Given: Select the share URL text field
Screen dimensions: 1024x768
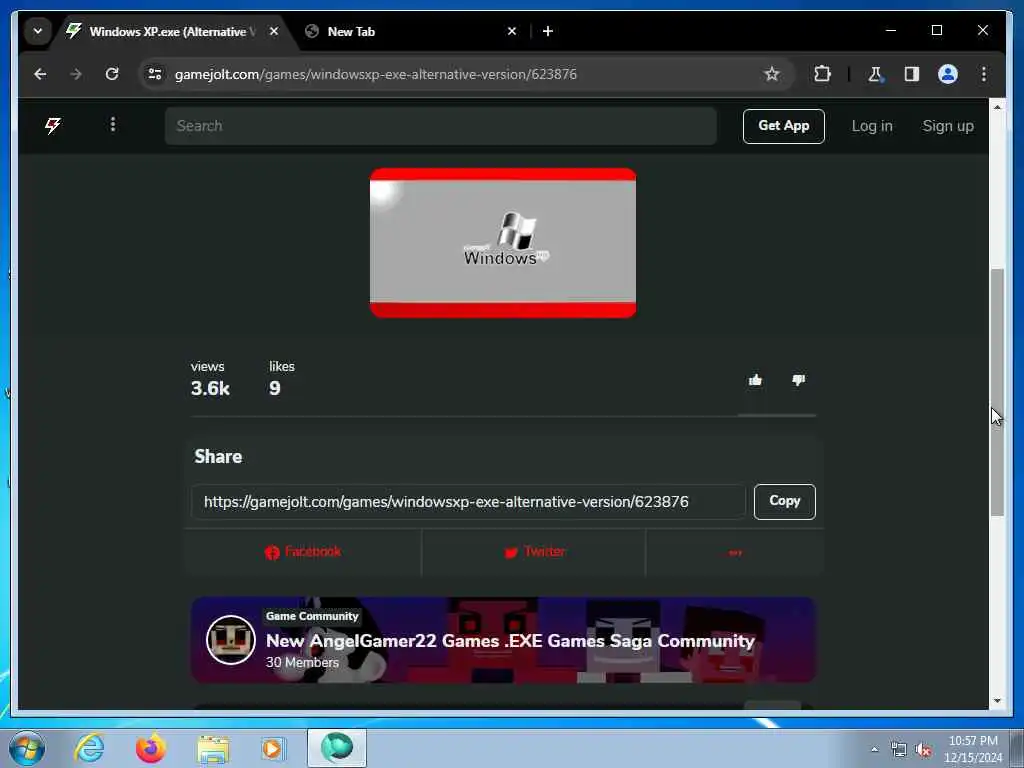Looking at the screenshot, I should pyautogui.click(x=468, y=502).
